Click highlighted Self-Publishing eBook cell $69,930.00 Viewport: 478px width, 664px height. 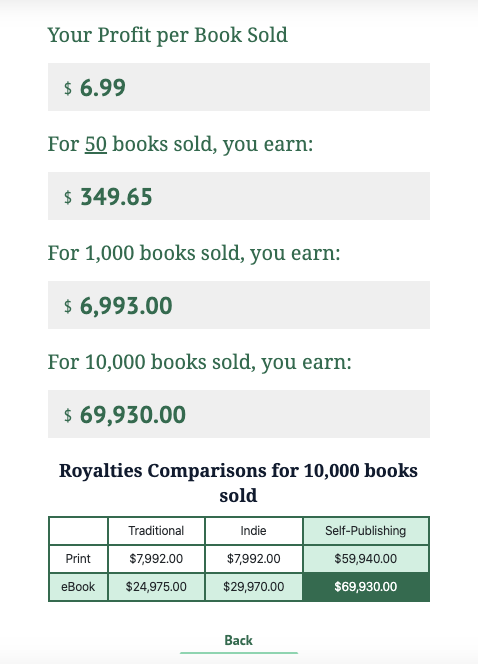[366, 587]
